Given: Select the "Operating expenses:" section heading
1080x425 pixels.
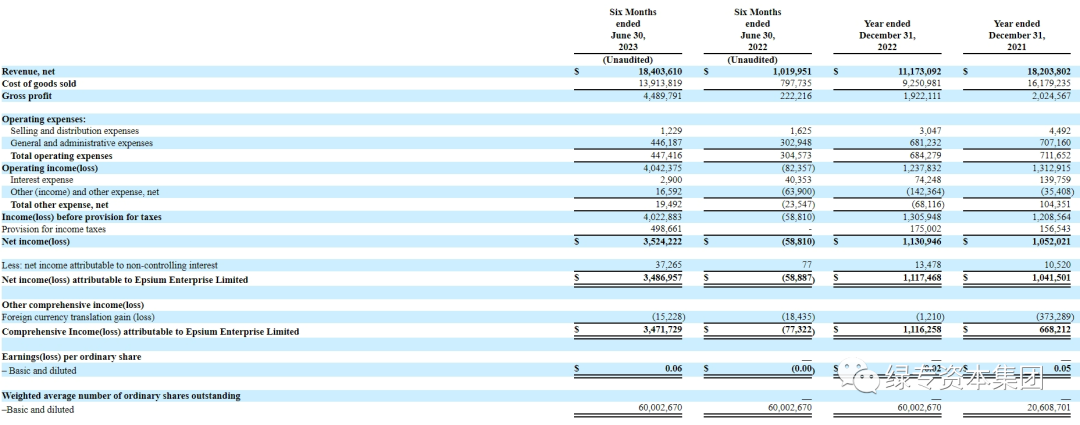Looking at the screenshot, I should pyautogui.click(x=44, y=119).
